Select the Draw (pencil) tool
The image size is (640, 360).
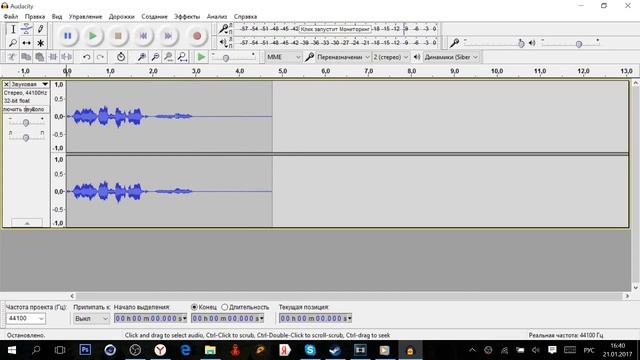point(40,29)
